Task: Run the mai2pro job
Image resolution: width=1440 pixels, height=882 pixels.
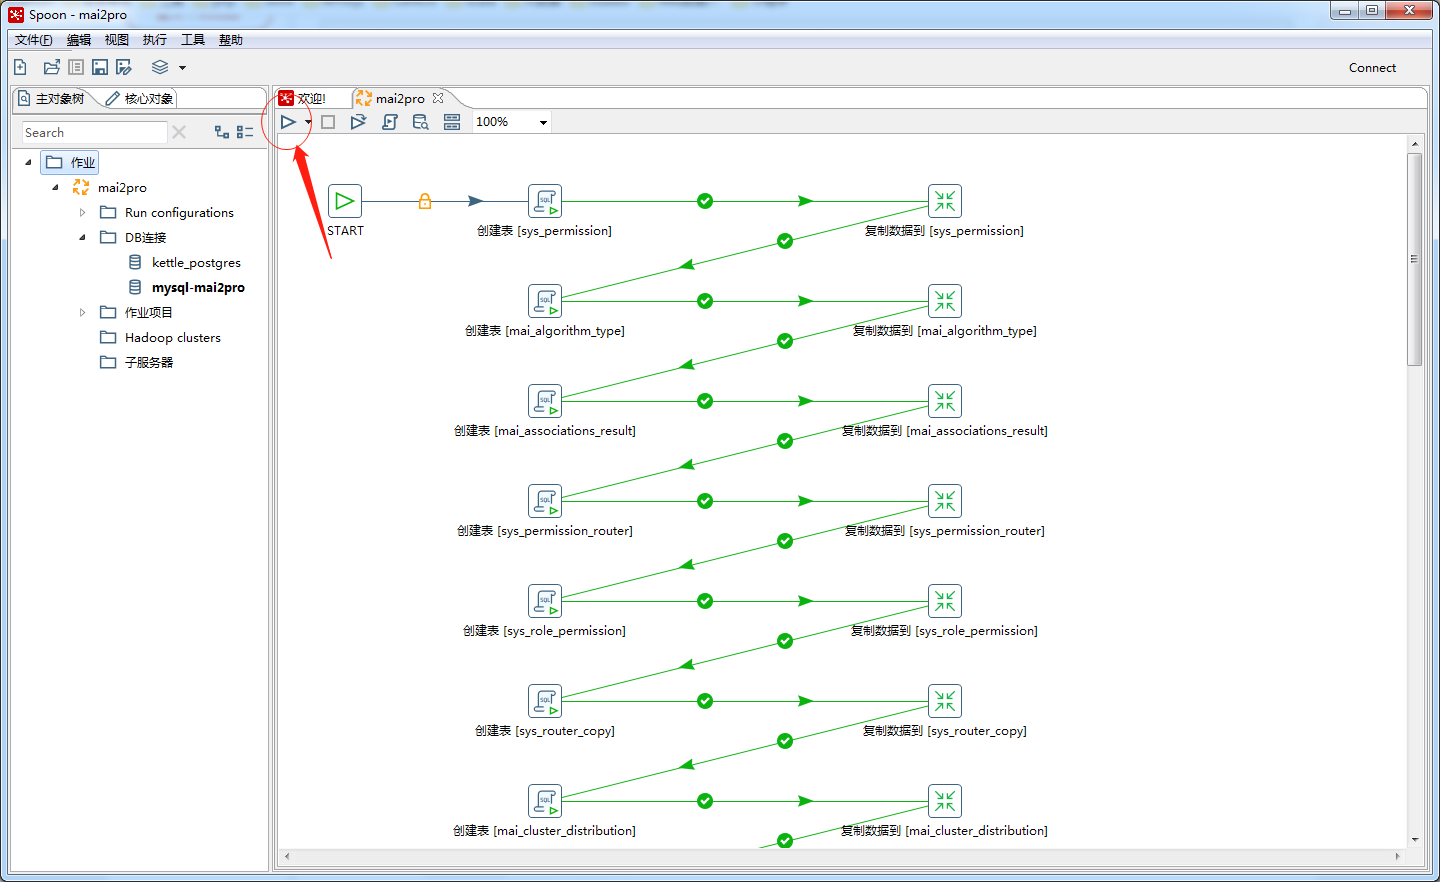Action: tap(289, 121)
